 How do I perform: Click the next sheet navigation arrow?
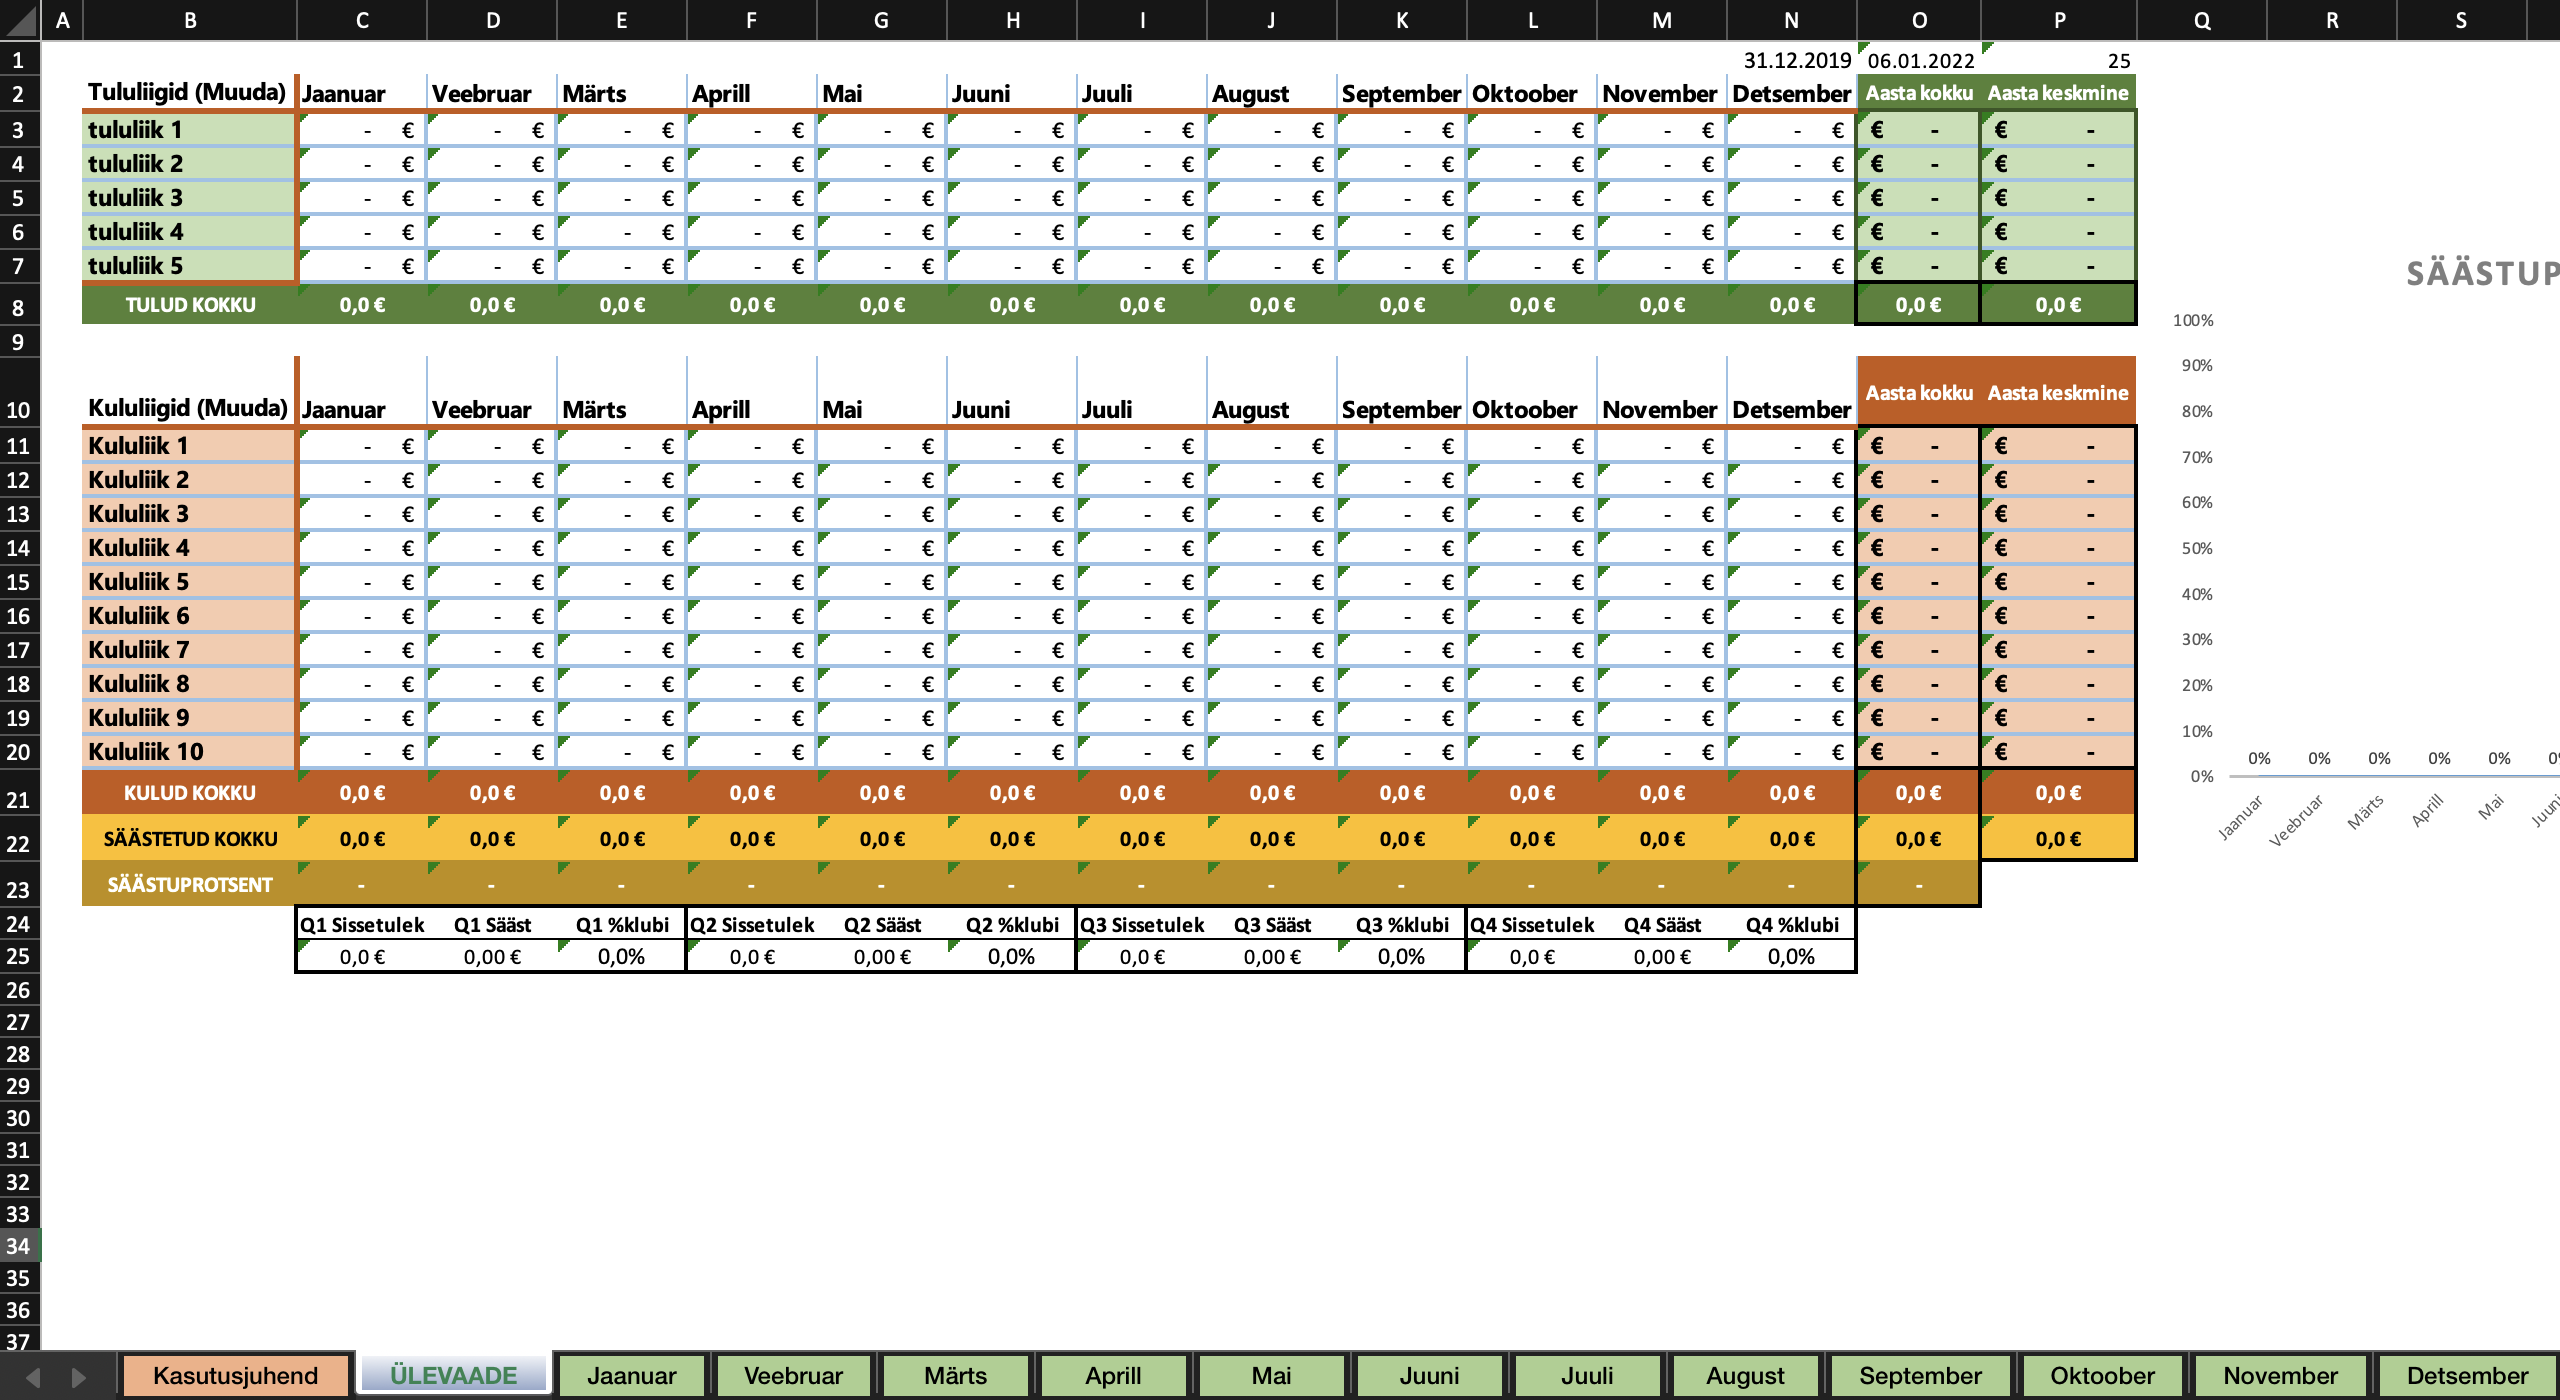pos(79,1377)
